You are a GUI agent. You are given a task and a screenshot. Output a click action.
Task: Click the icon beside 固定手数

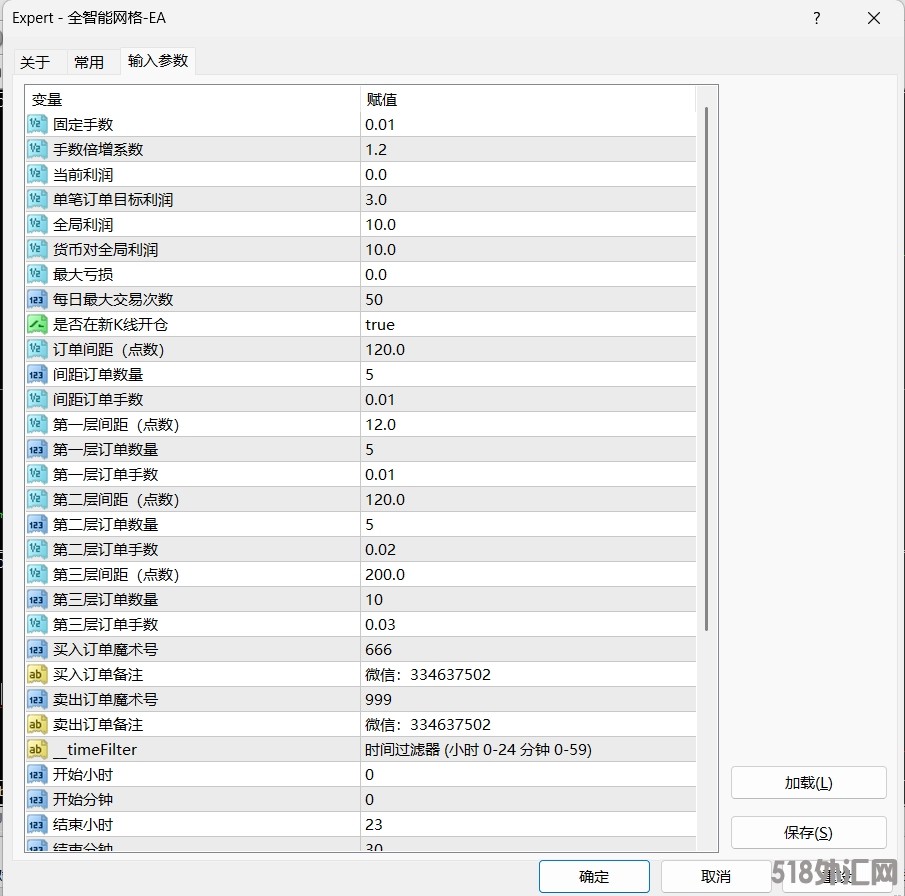point(38,124)
